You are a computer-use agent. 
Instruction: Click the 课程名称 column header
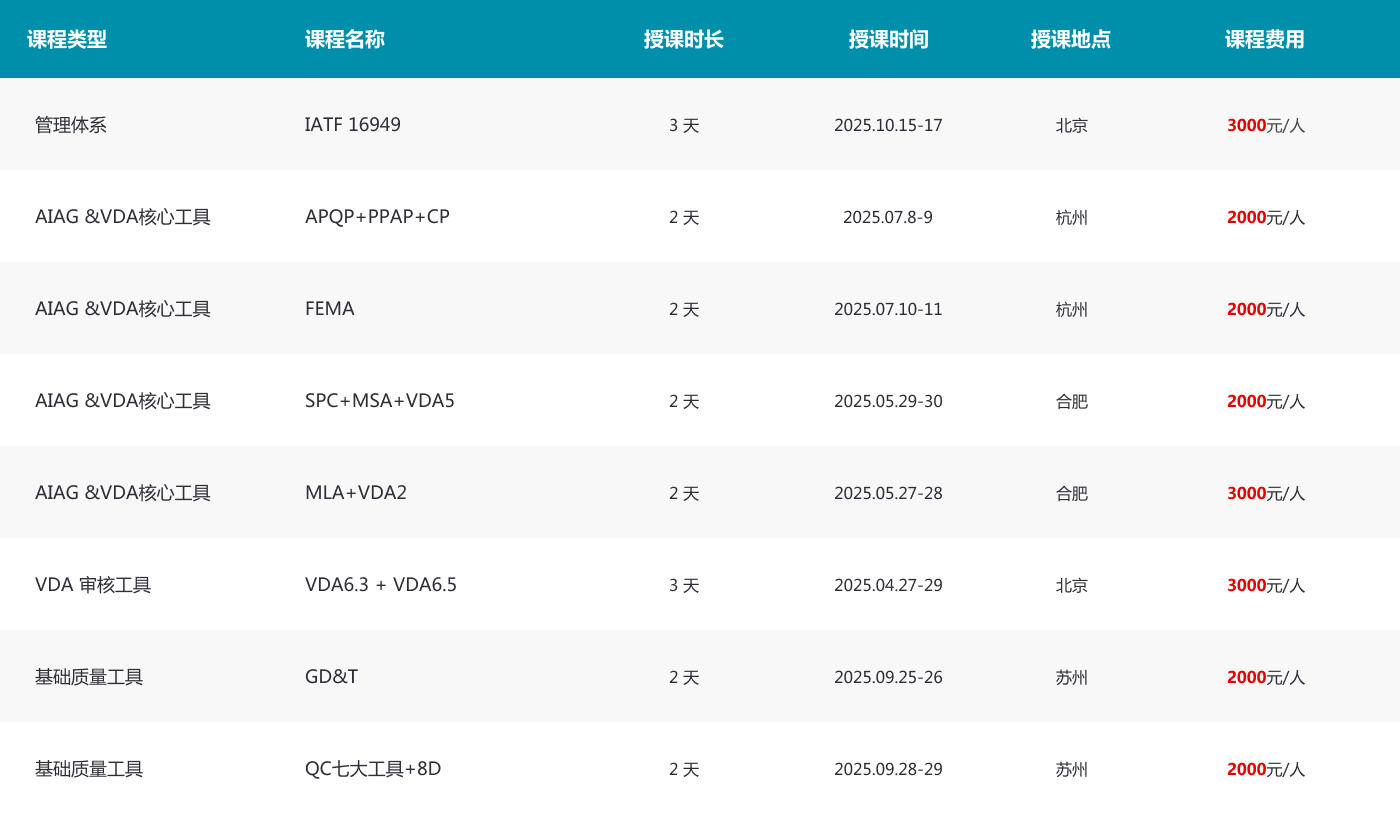pyautogui.click(x=345, y=39)
